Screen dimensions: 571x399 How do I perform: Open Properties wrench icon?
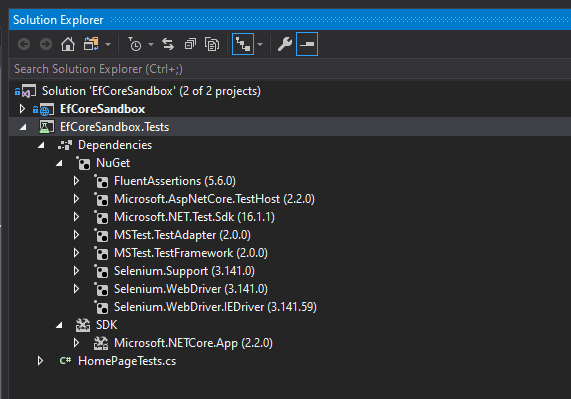(285, 44)
